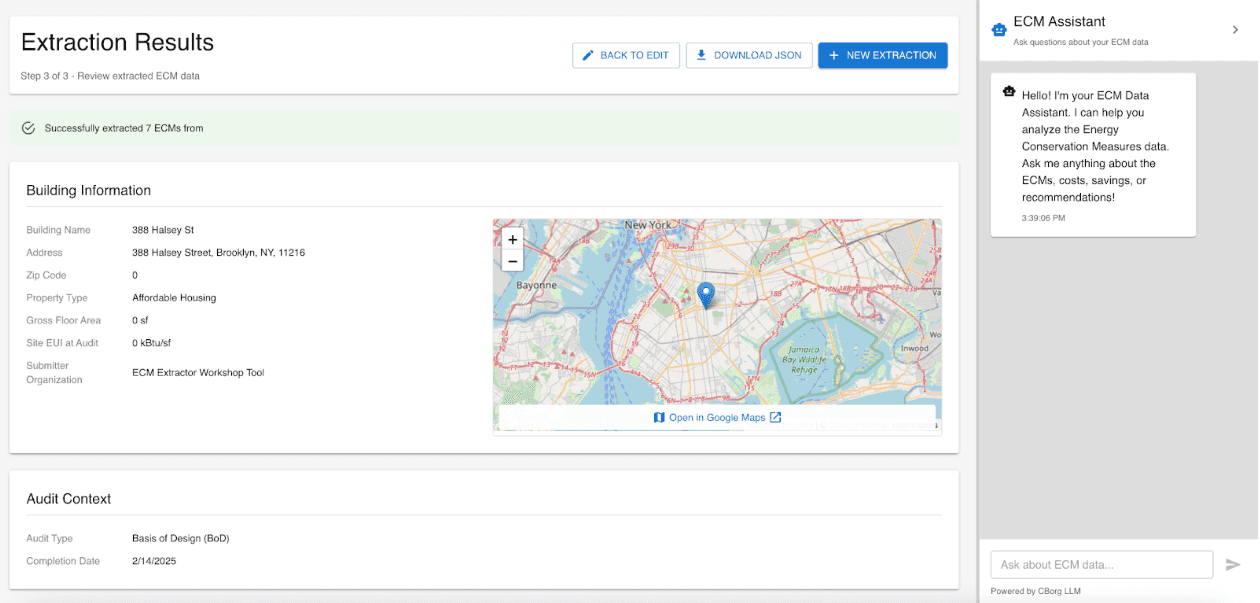Click BACK TO EDIT
Image resolution: width=1260 pixels, height=603 pixels.
626,55
